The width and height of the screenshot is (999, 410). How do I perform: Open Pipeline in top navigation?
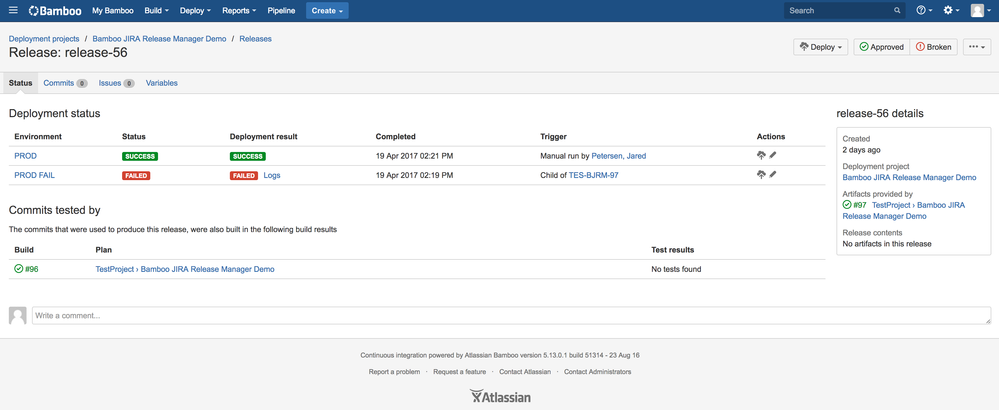(281, 11)
